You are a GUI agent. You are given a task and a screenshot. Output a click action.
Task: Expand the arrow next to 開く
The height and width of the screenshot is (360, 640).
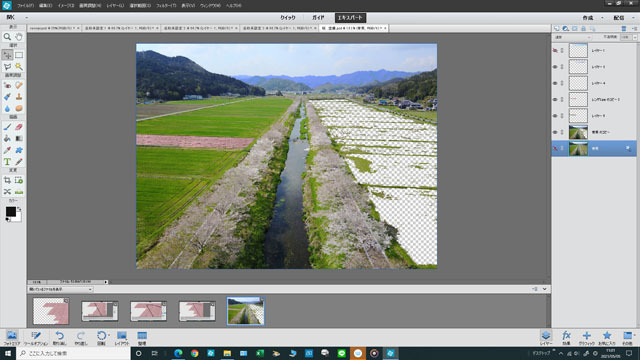[x=27, y=18]
